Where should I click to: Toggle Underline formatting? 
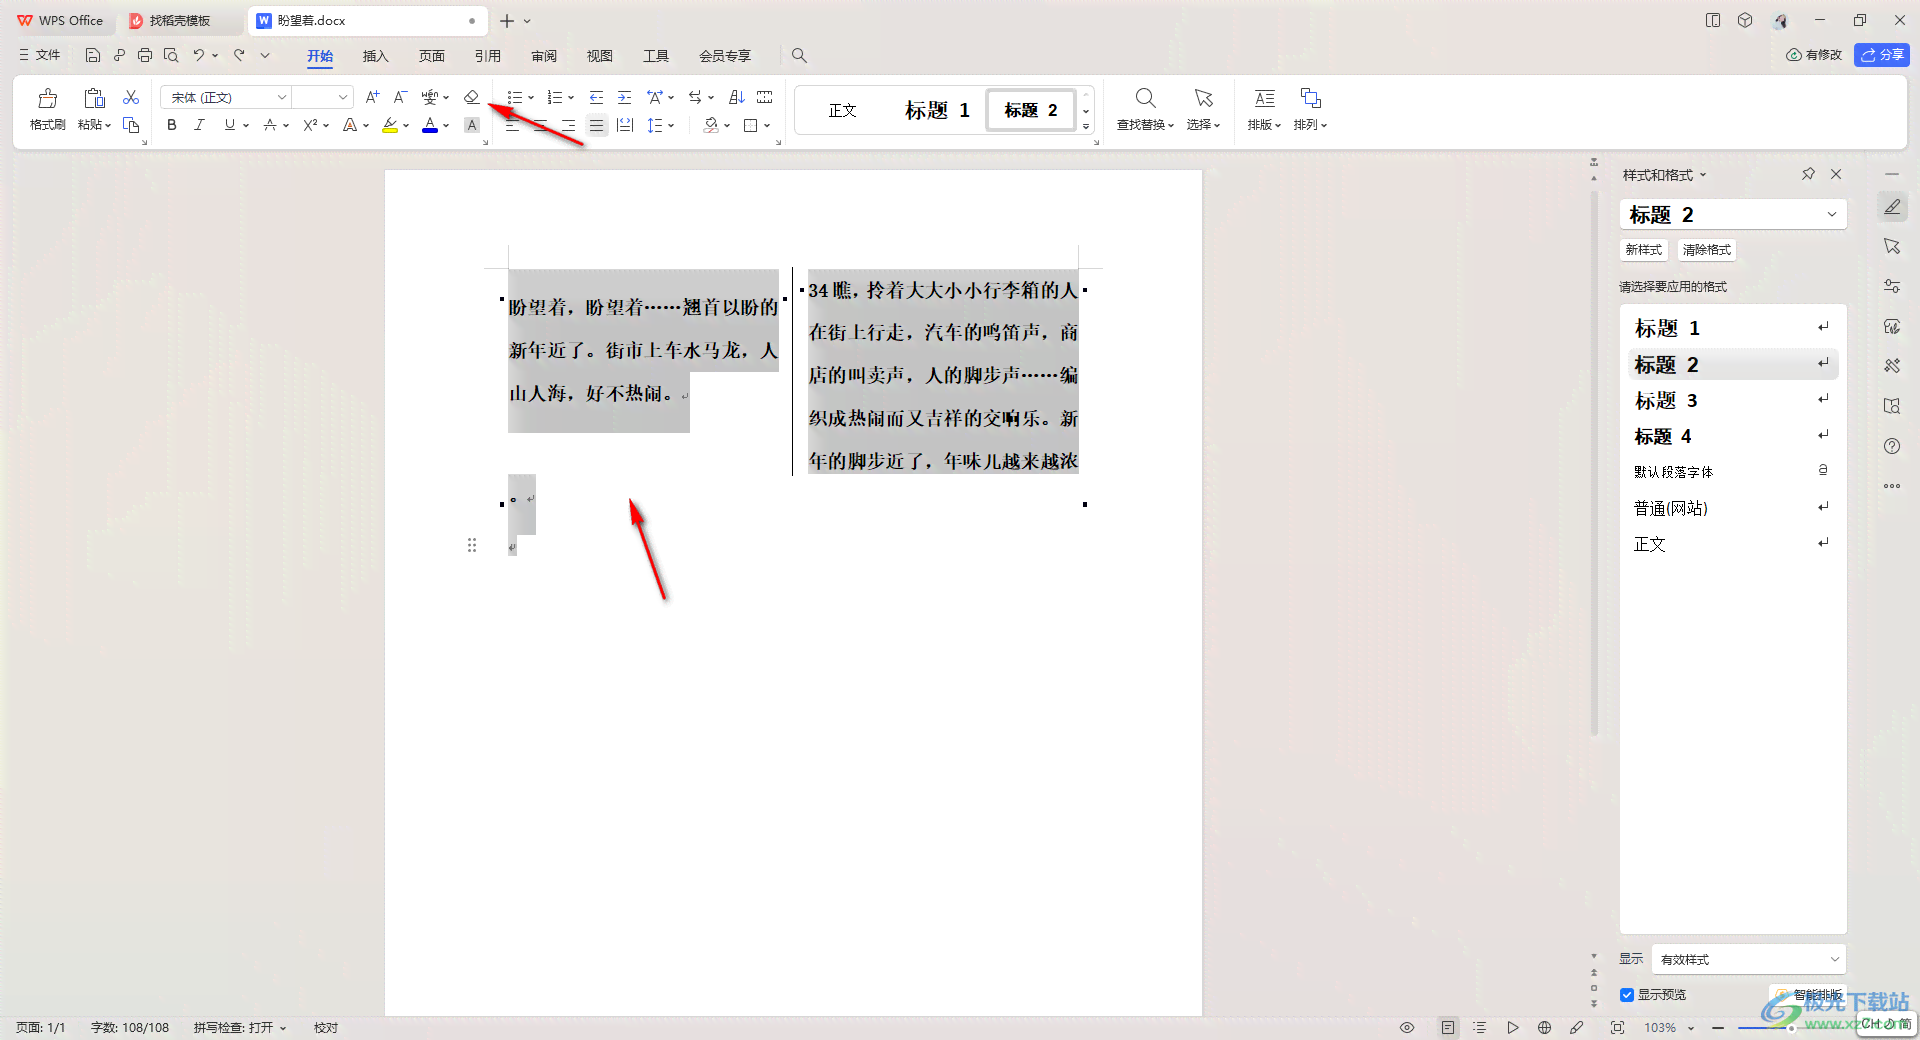(230, 125)
